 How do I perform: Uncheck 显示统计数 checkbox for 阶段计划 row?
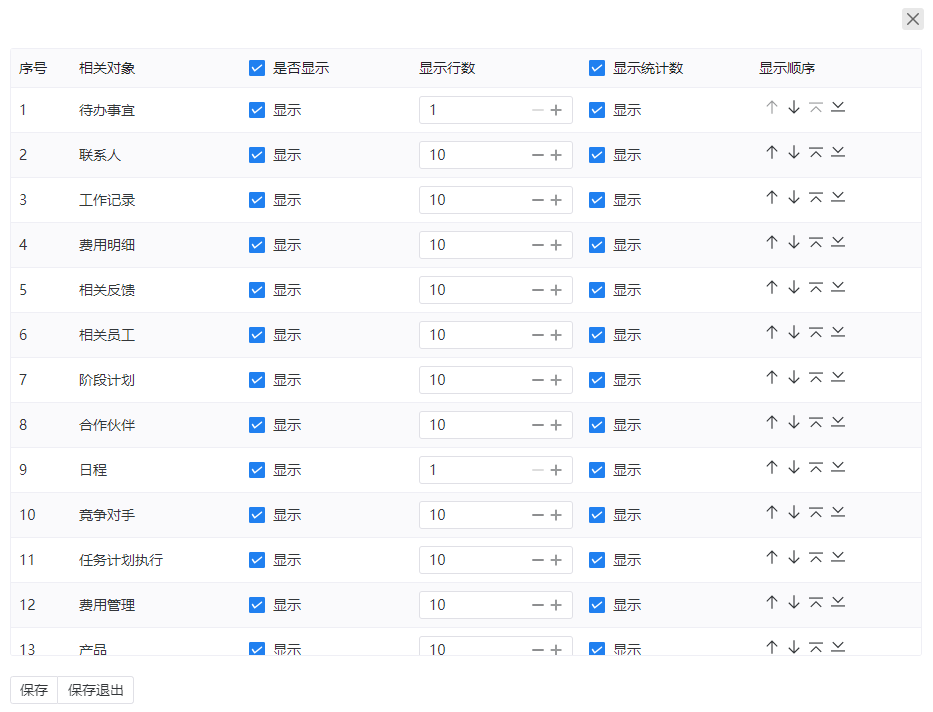click(x=597, y=380)
